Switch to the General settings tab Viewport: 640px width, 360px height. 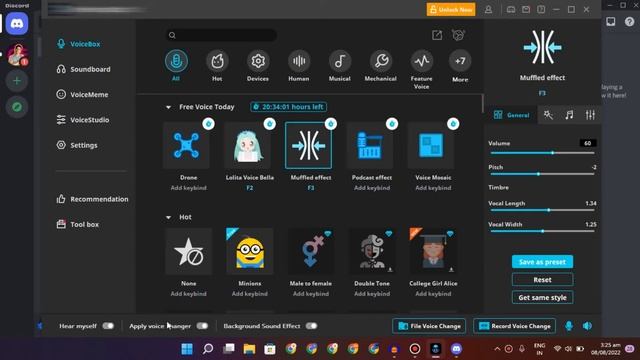click(x=511, y=115)
